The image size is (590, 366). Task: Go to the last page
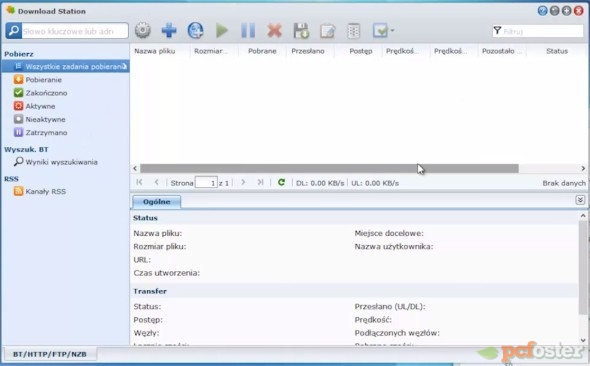coord(260,182)
